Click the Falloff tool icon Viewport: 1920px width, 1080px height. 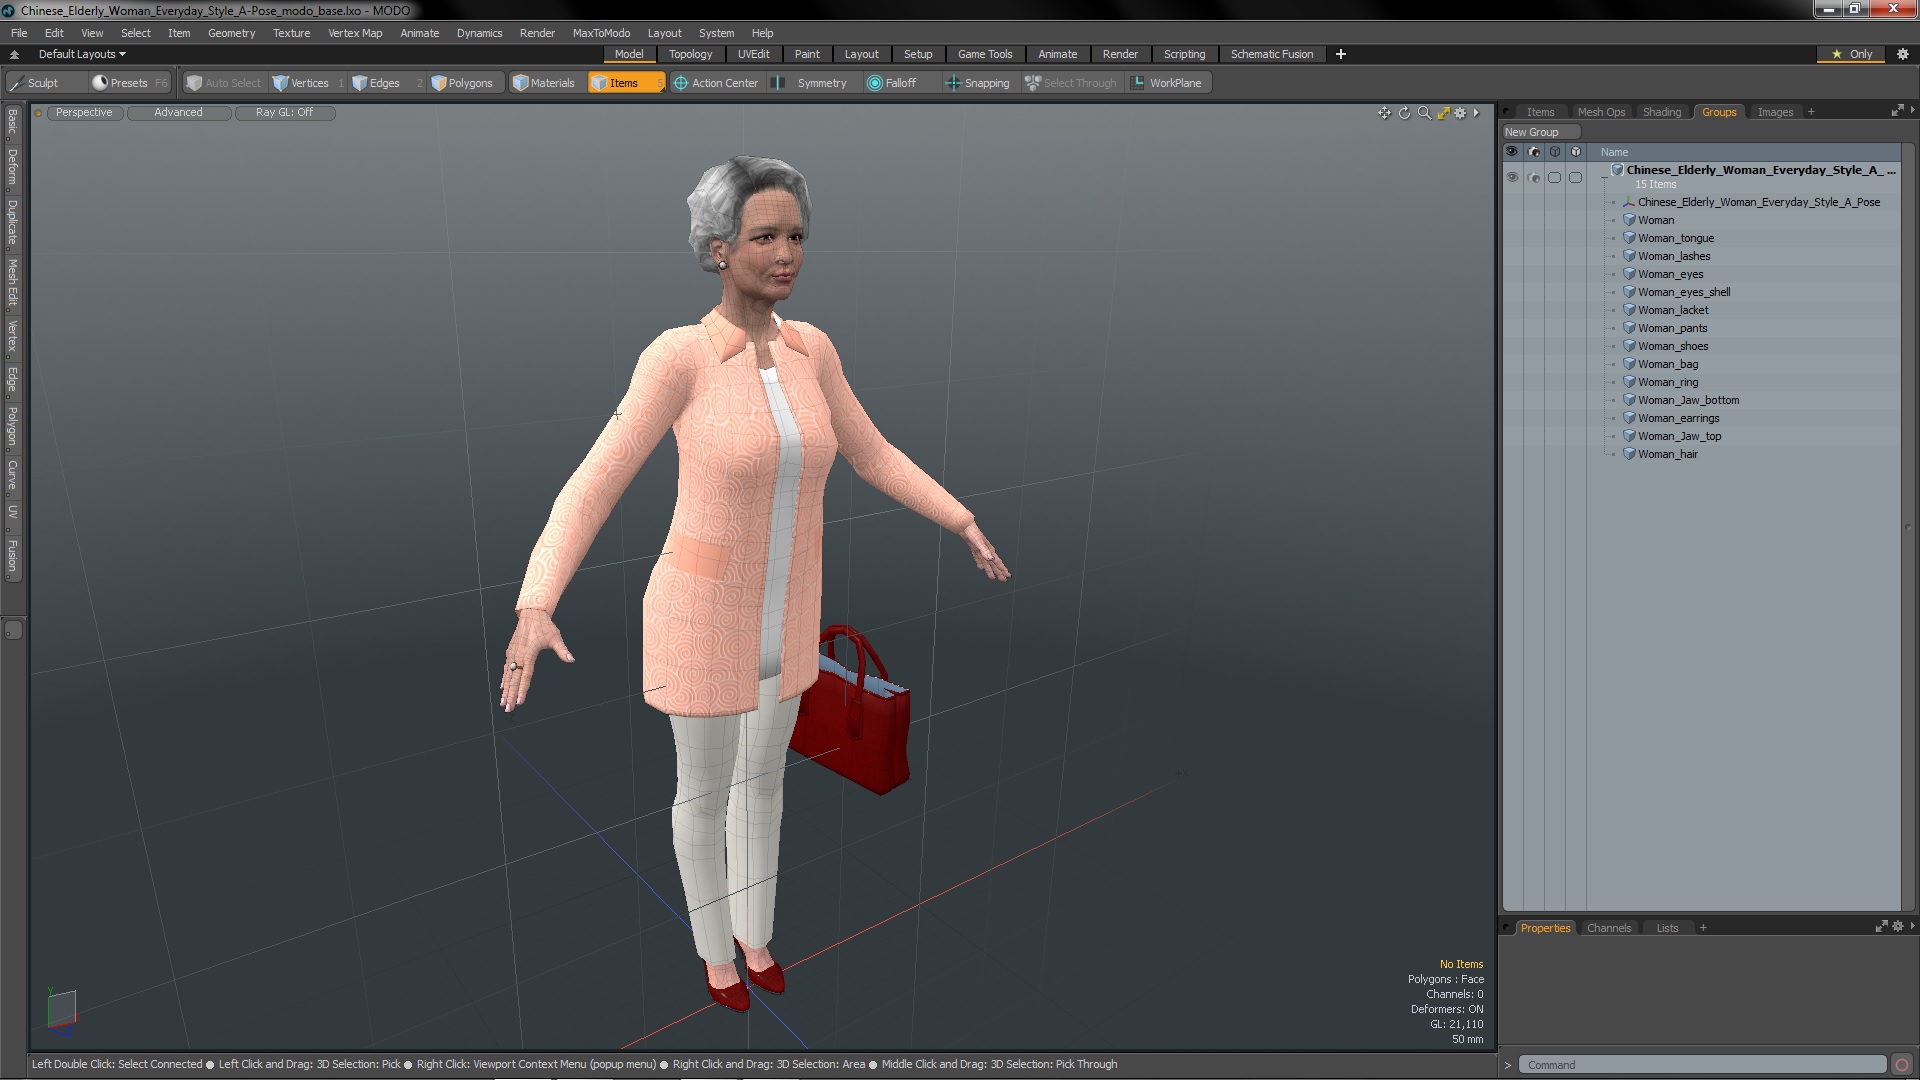(875, 83)
